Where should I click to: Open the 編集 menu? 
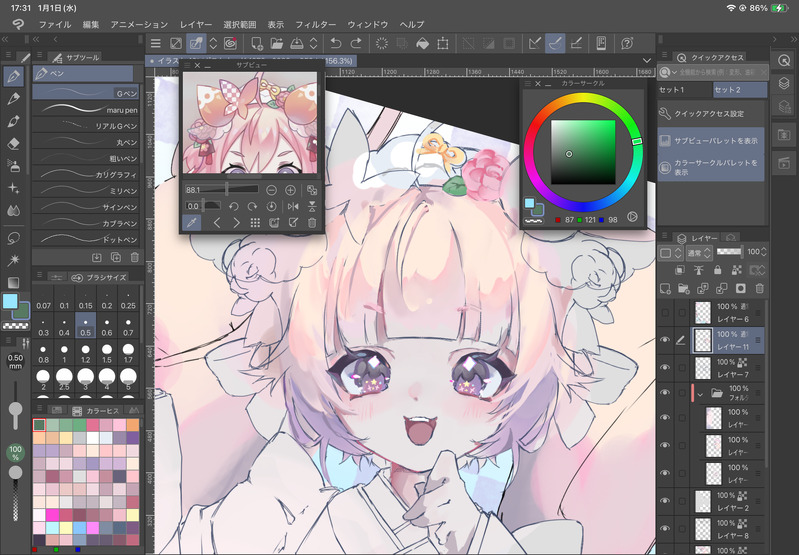pyautogui.click(x=91, y=24)
